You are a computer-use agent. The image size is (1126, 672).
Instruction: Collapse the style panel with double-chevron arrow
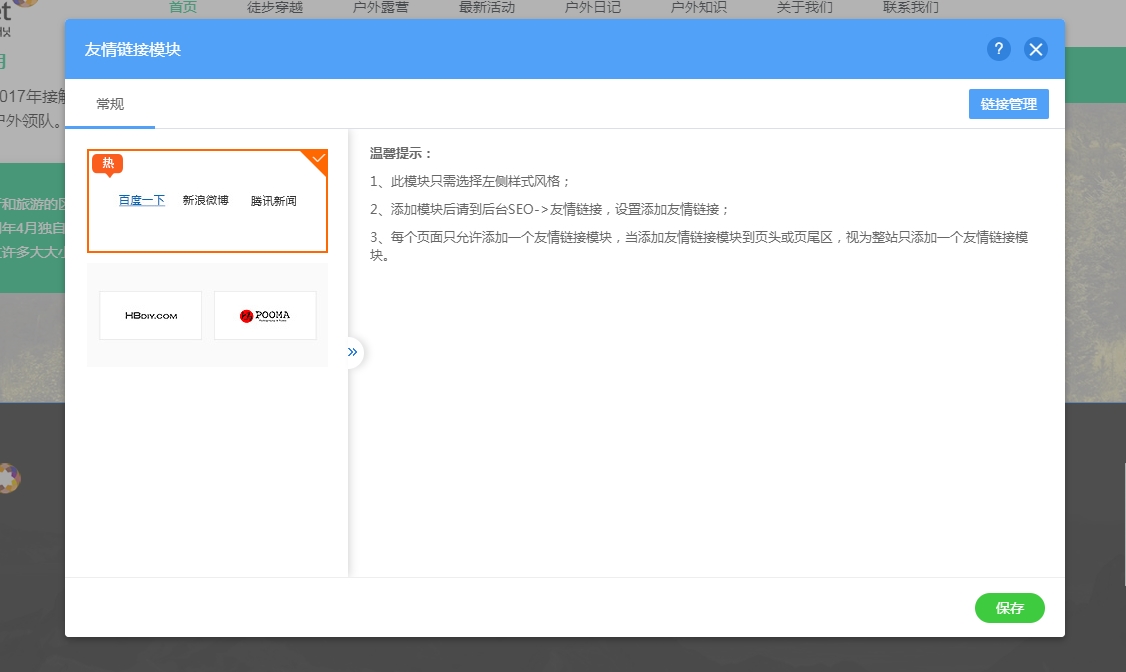click(352, 352)
